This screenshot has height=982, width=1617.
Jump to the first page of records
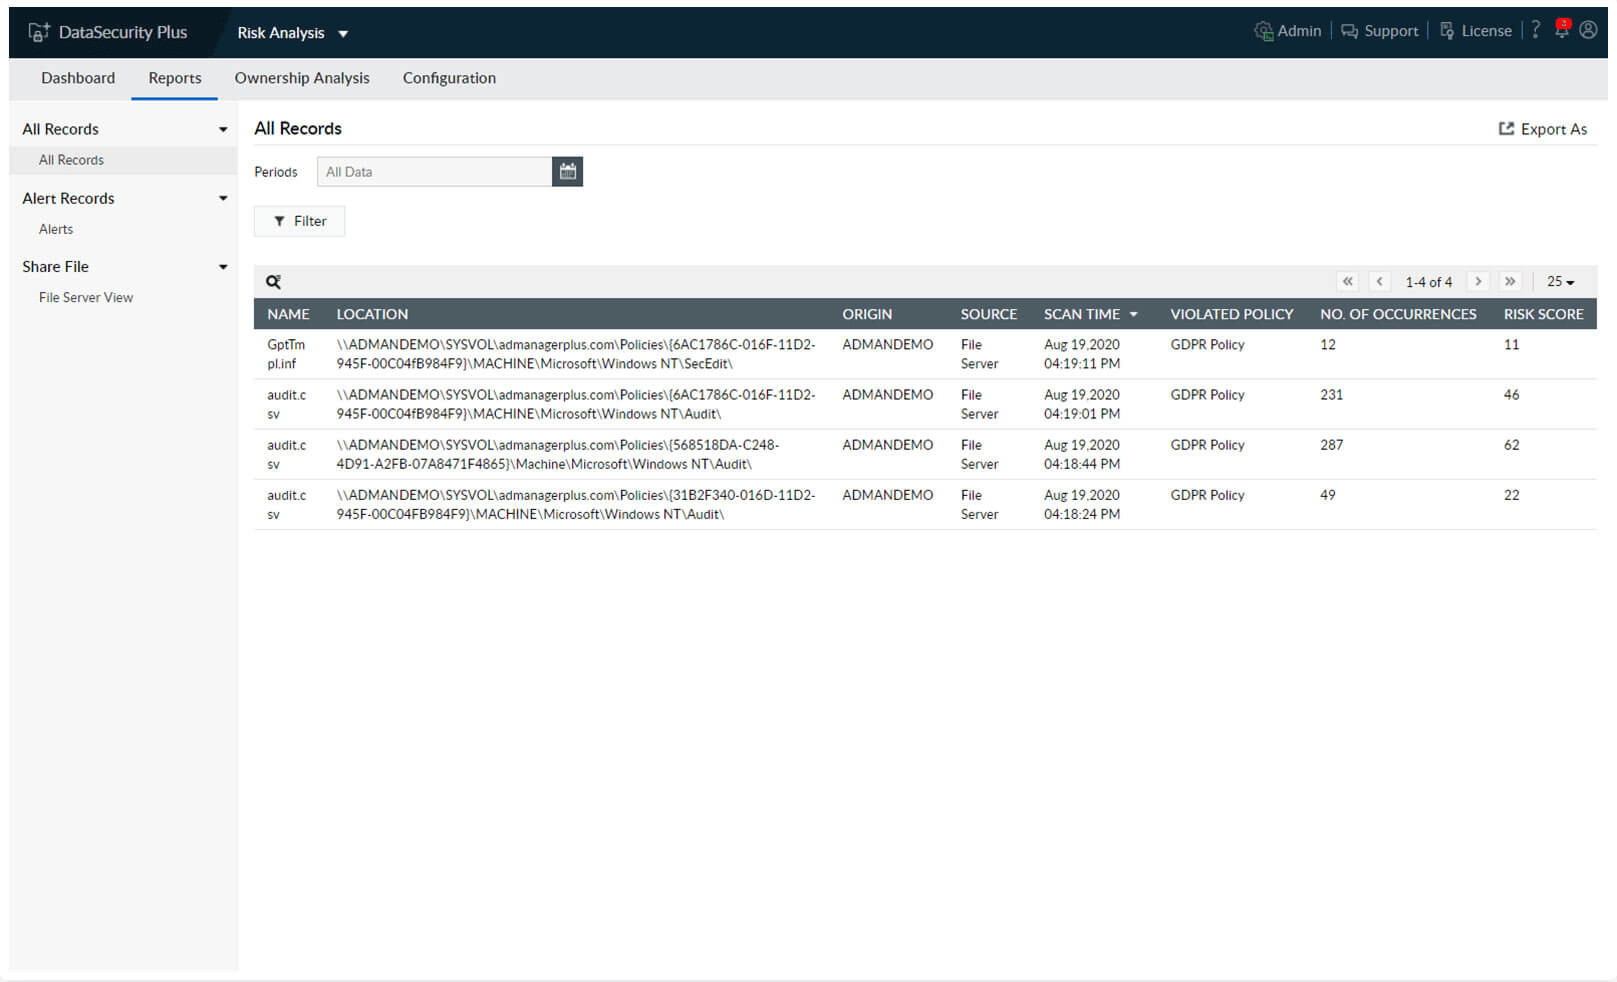pyautogui.click(x=1348, y=282)
